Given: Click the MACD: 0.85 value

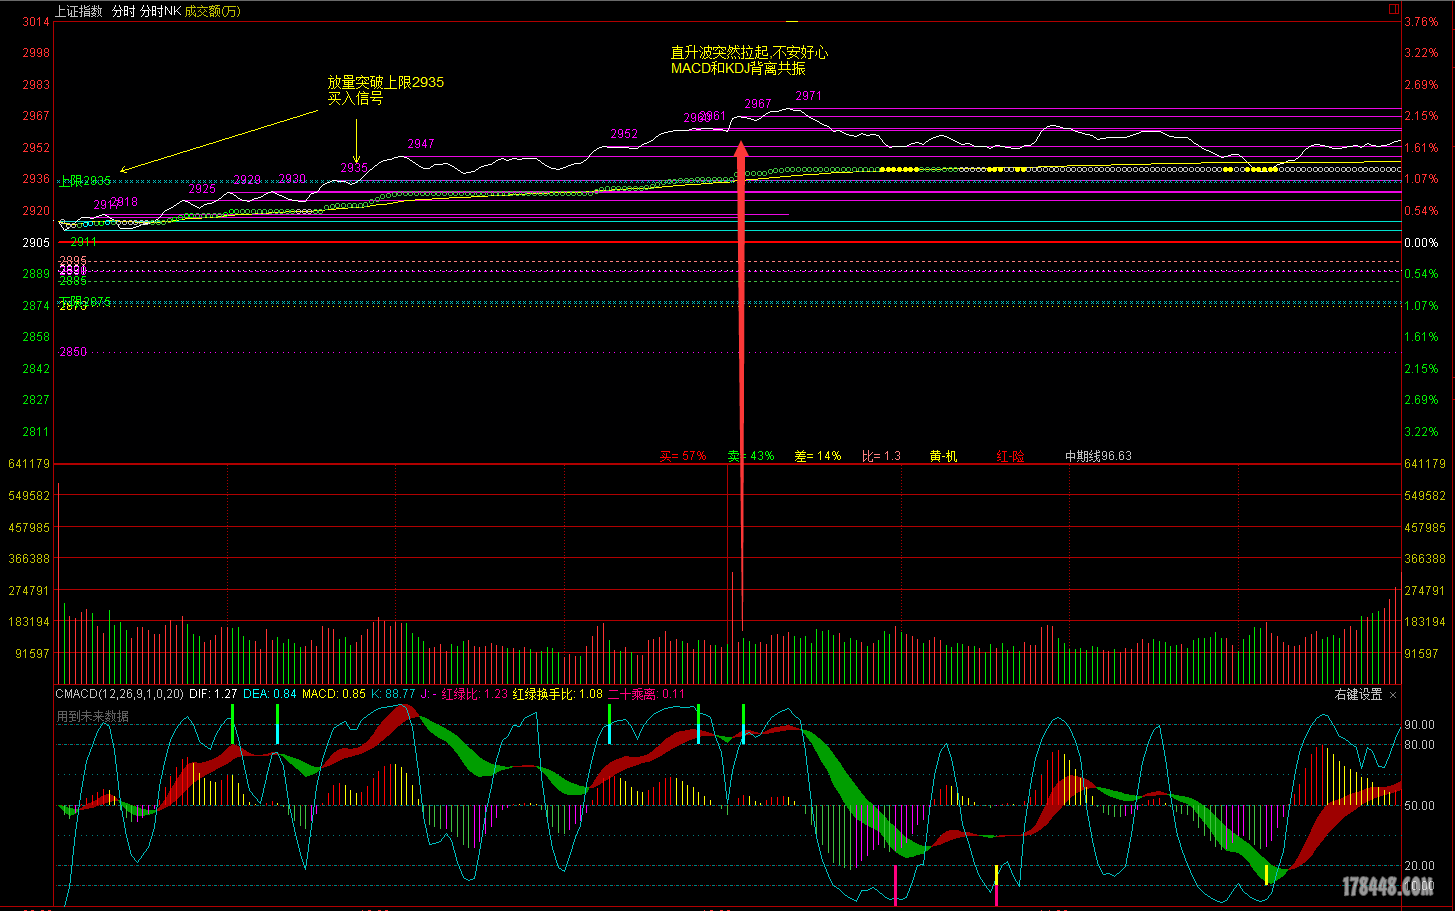Looking at the screenshot, I should (x=334, y=694).
